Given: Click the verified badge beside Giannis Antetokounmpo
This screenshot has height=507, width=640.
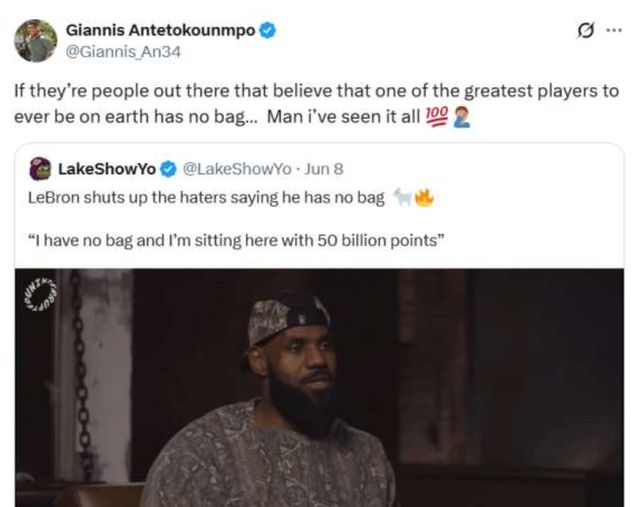Looking at the screenshot, I should coord(267,31).
